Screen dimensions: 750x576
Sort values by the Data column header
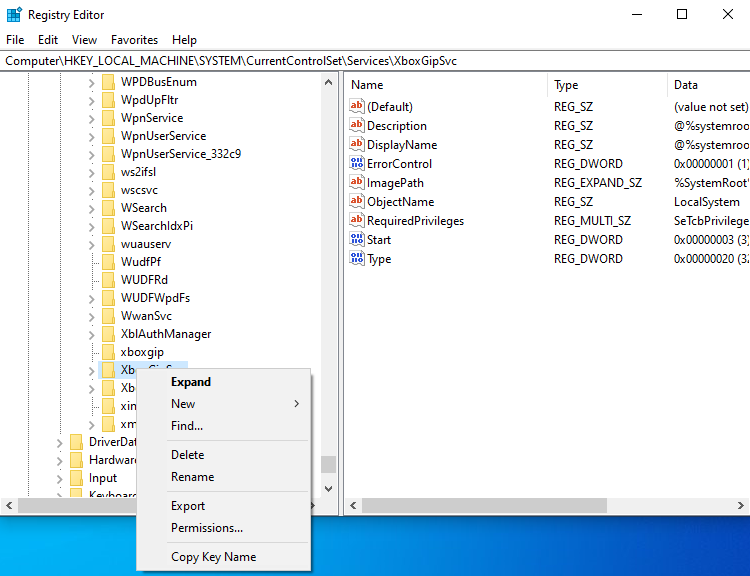click(x=709, y=85)
